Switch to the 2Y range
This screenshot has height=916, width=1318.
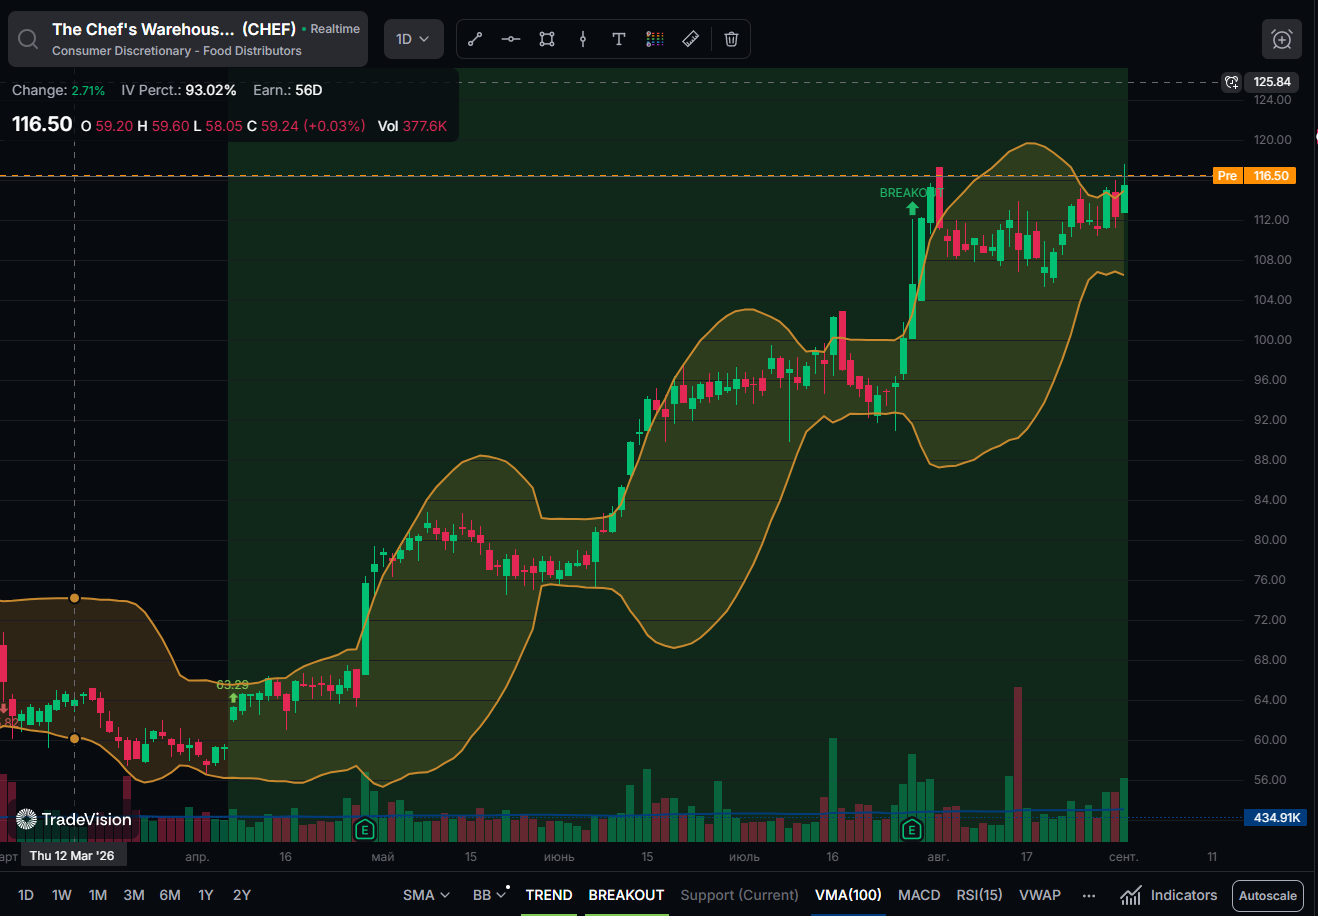click(x=242, y=895)
